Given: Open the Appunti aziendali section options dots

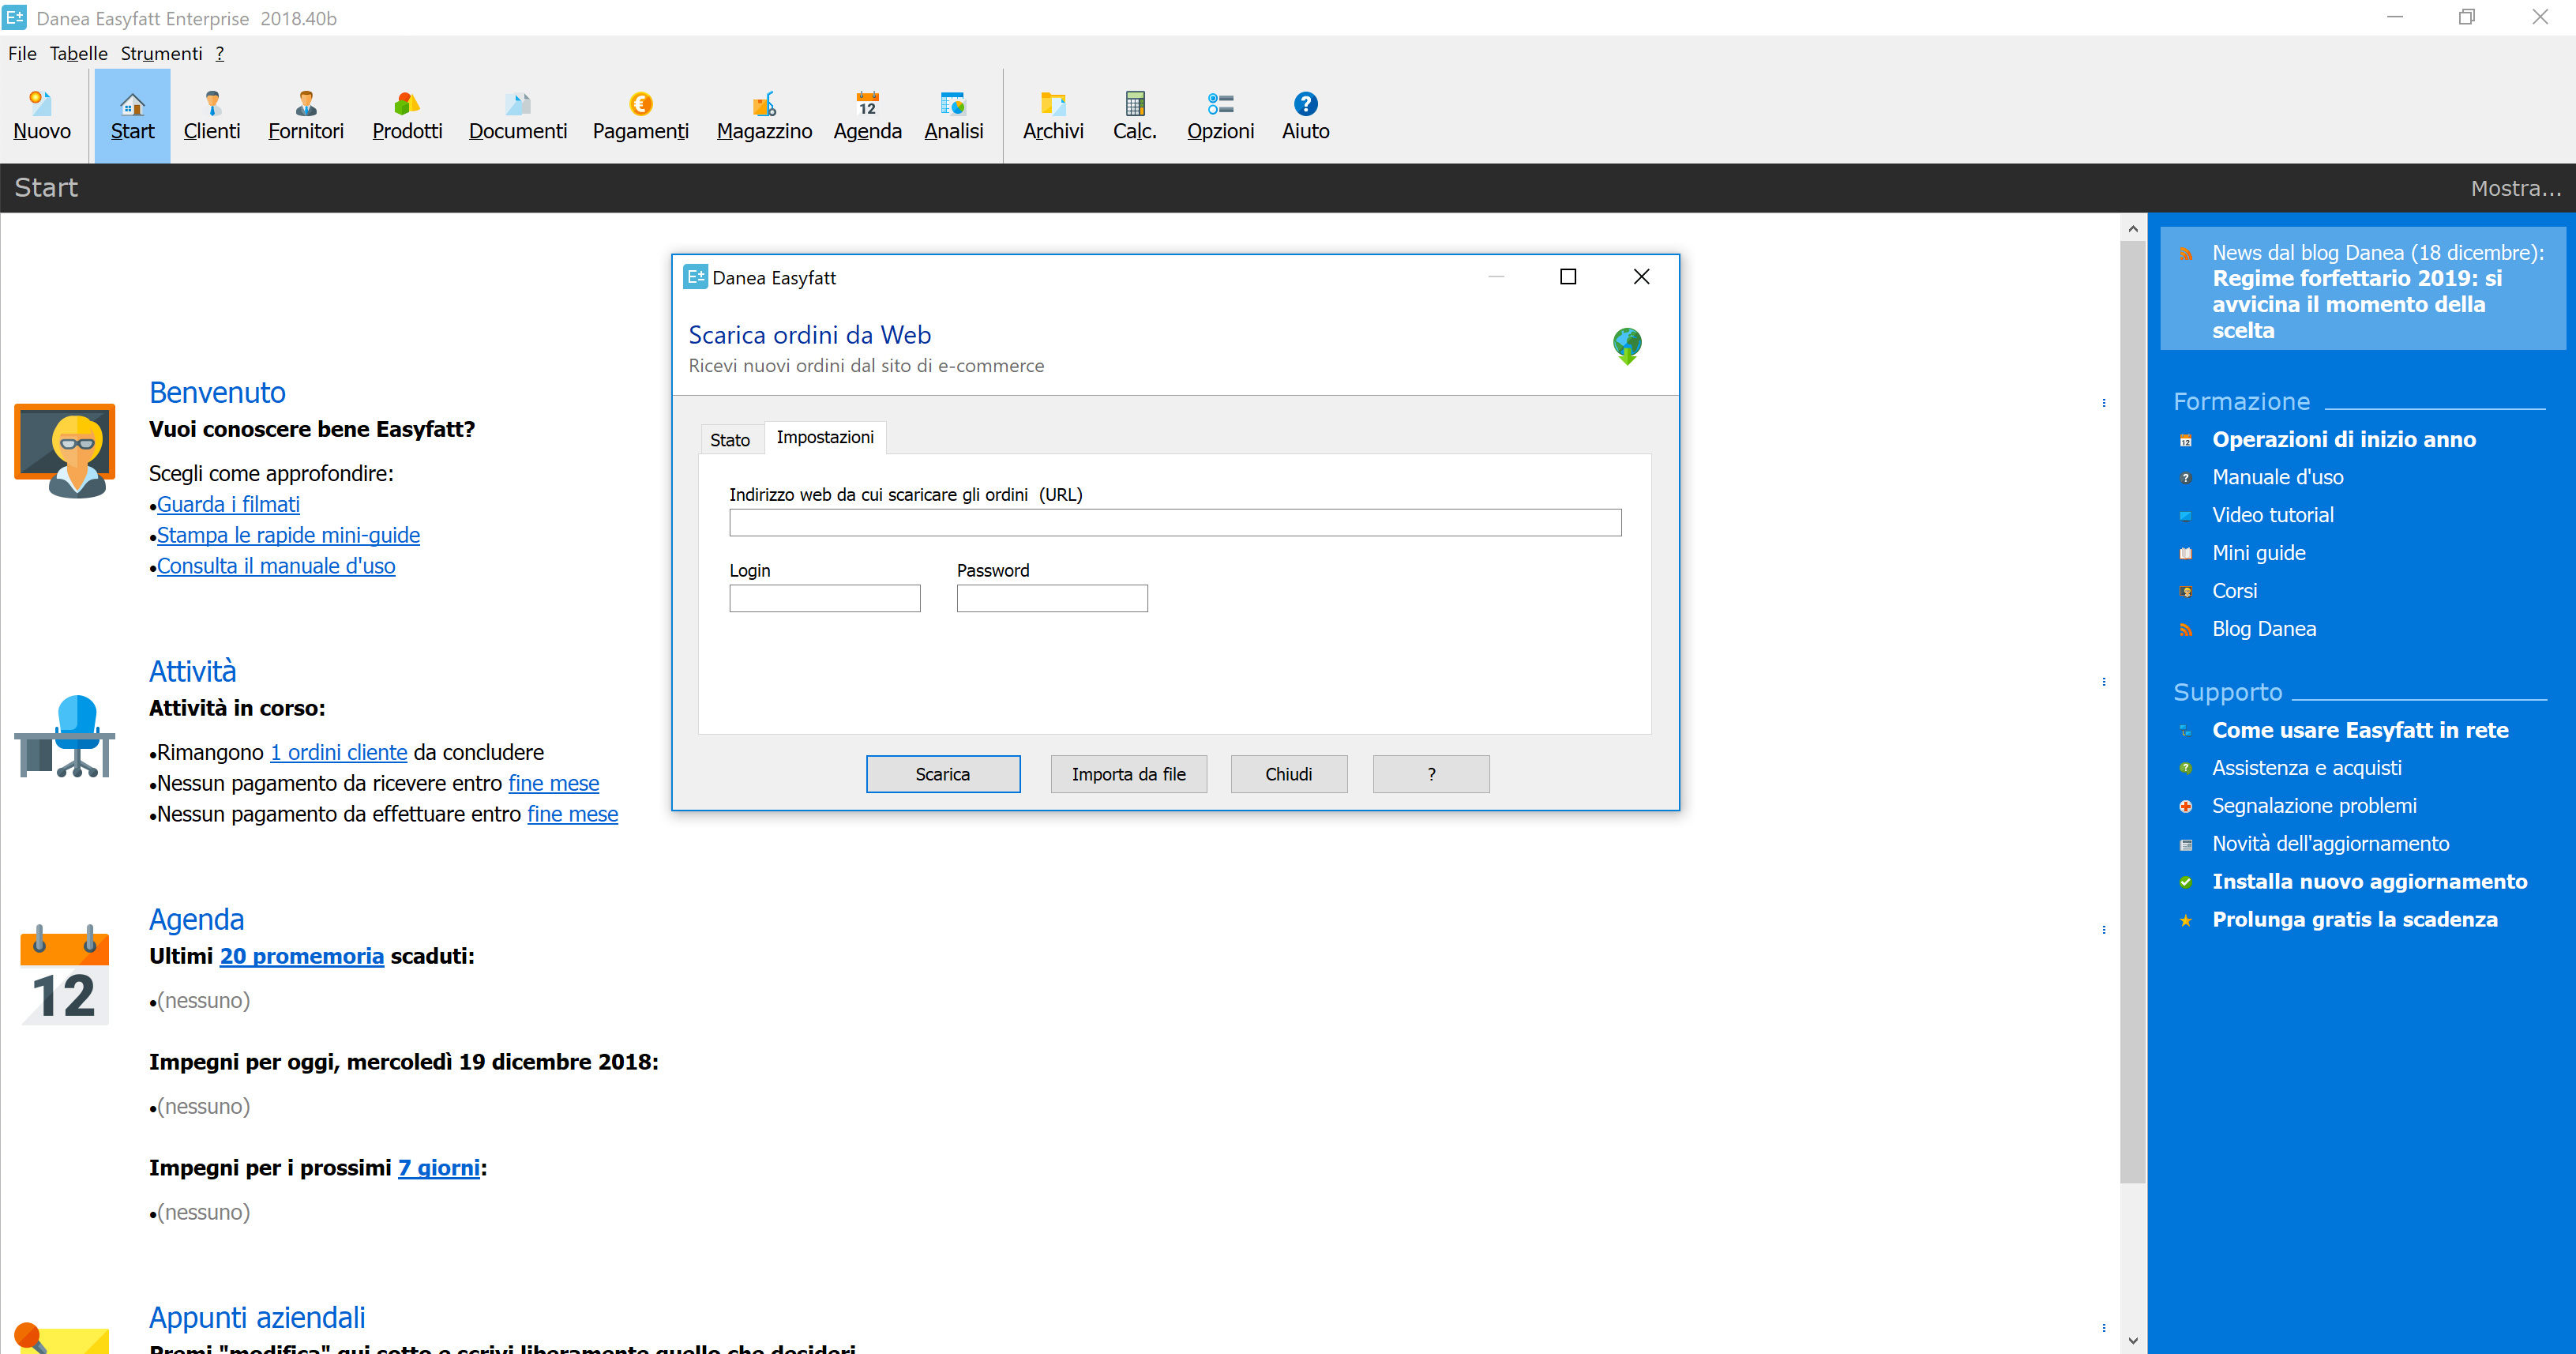Looking at the screenshot, I should 2104,1328.
